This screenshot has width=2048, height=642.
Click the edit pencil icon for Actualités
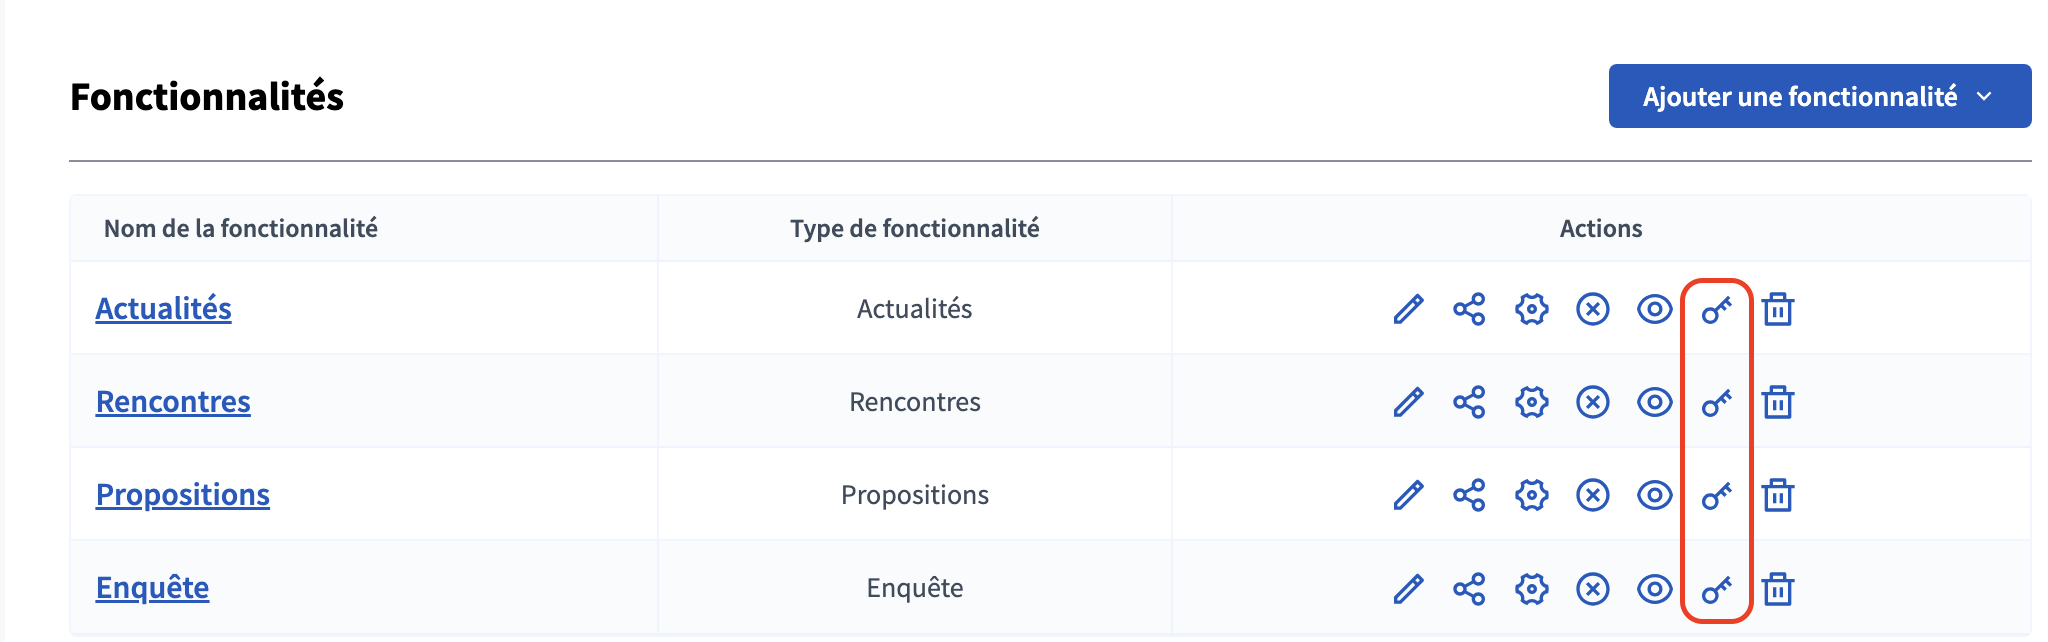click(x=1408, y=309)
